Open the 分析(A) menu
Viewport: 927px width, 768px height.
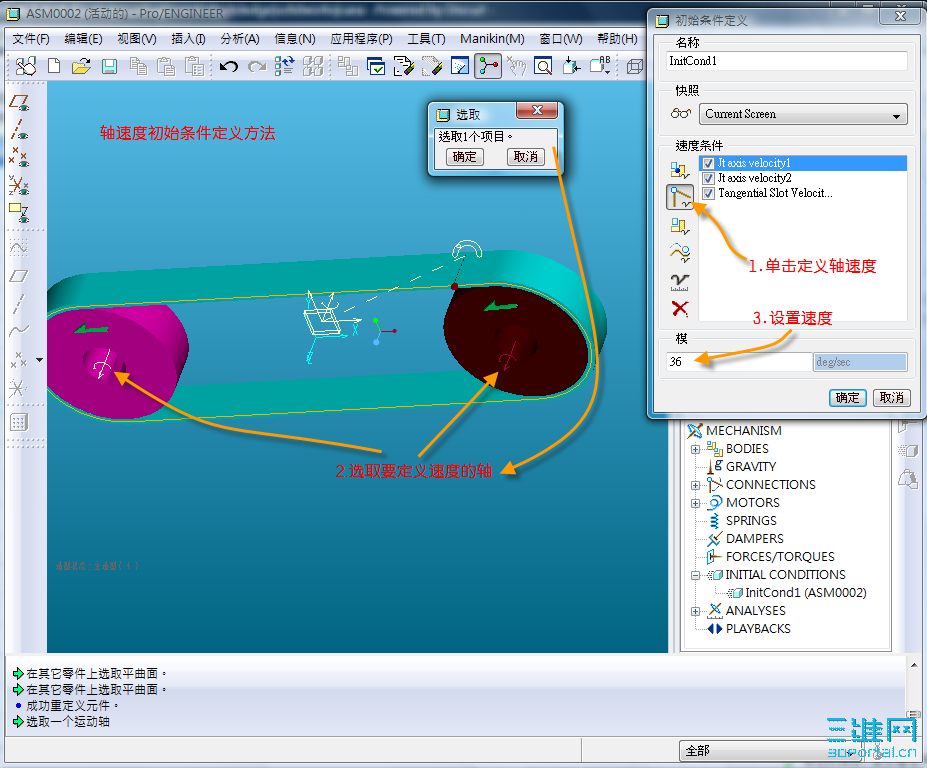[240, 39]
